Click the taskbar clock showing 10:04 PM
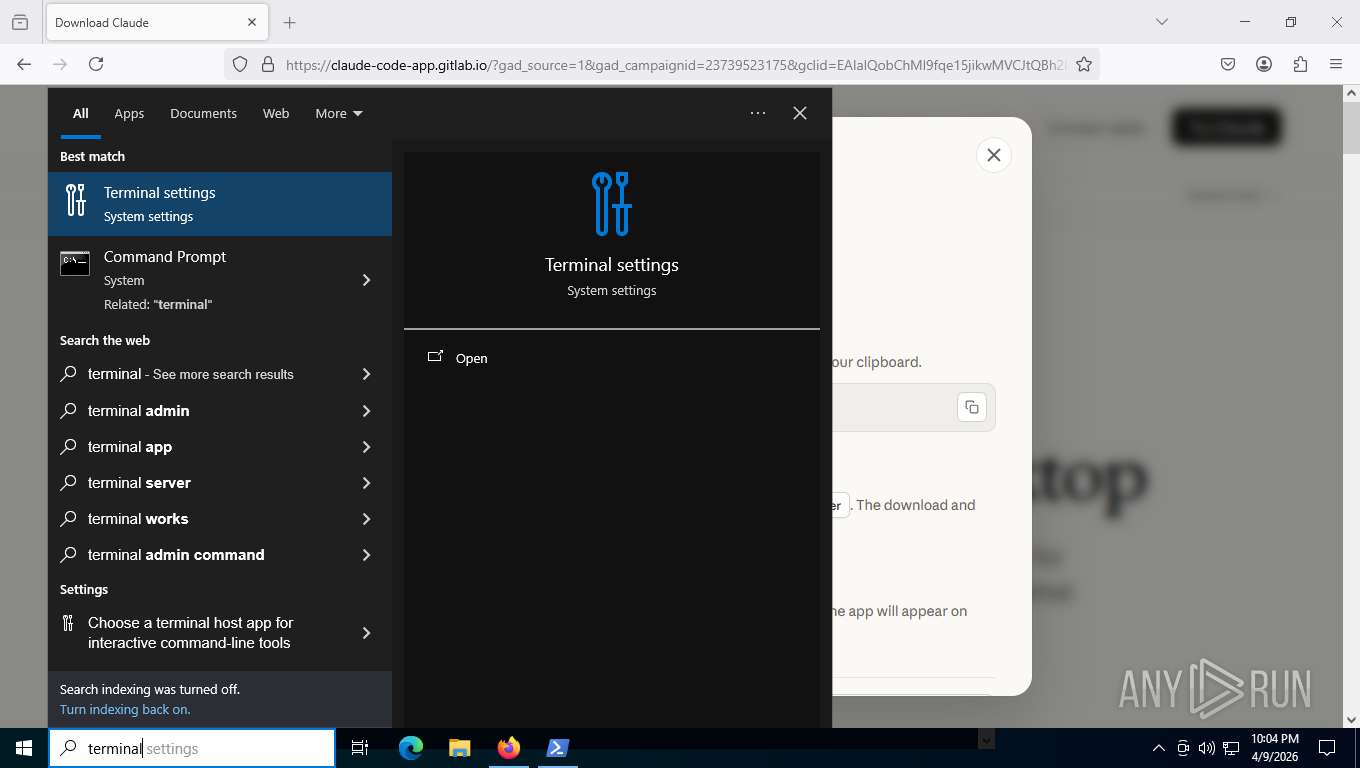The width and height of the screenshot is (1360, 768). [x=1274, y=748]
